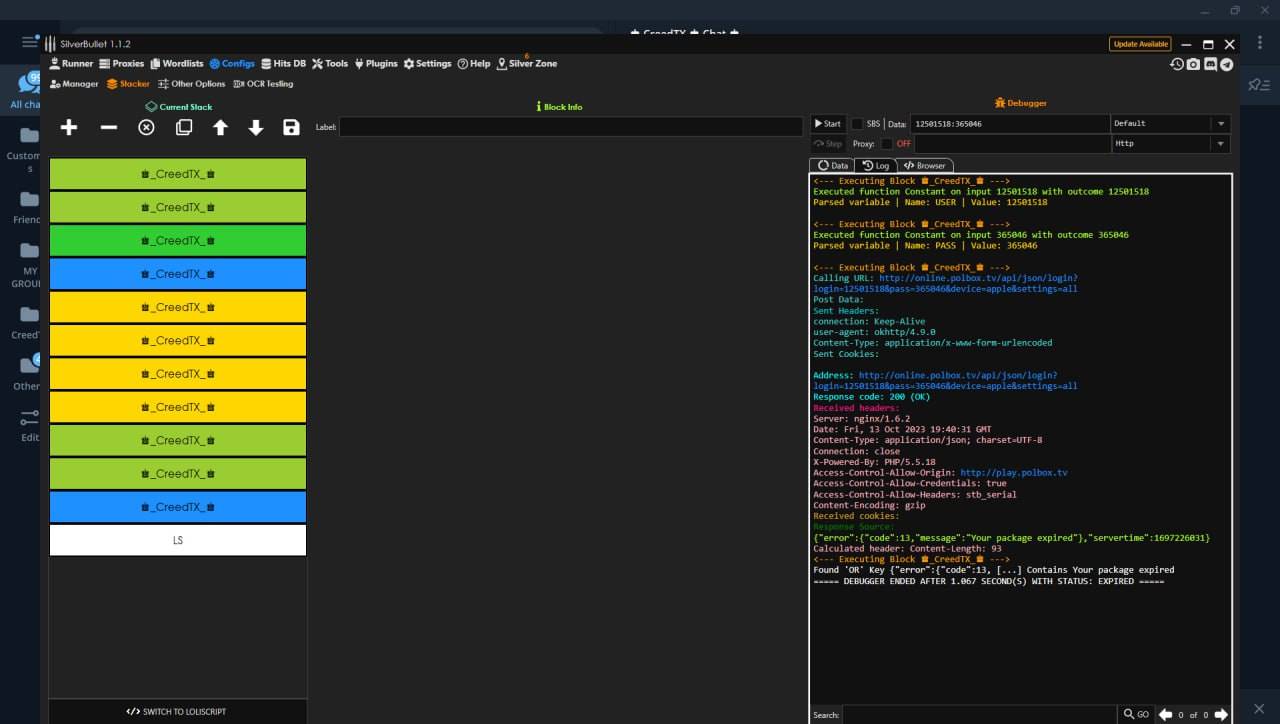Open the Discord icon in the top right

point(1210,64)
